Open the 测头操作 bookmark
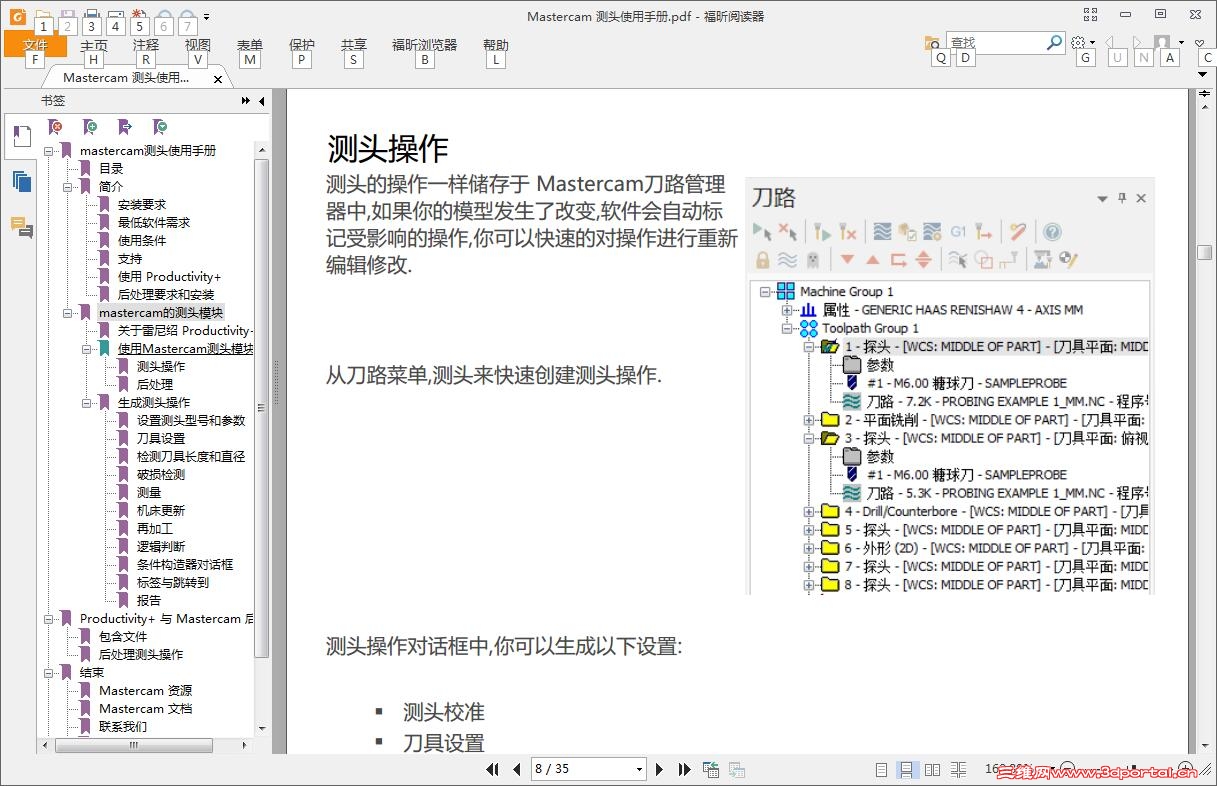The height and width of the screenshot is (786, 1217). pos(161,367)
